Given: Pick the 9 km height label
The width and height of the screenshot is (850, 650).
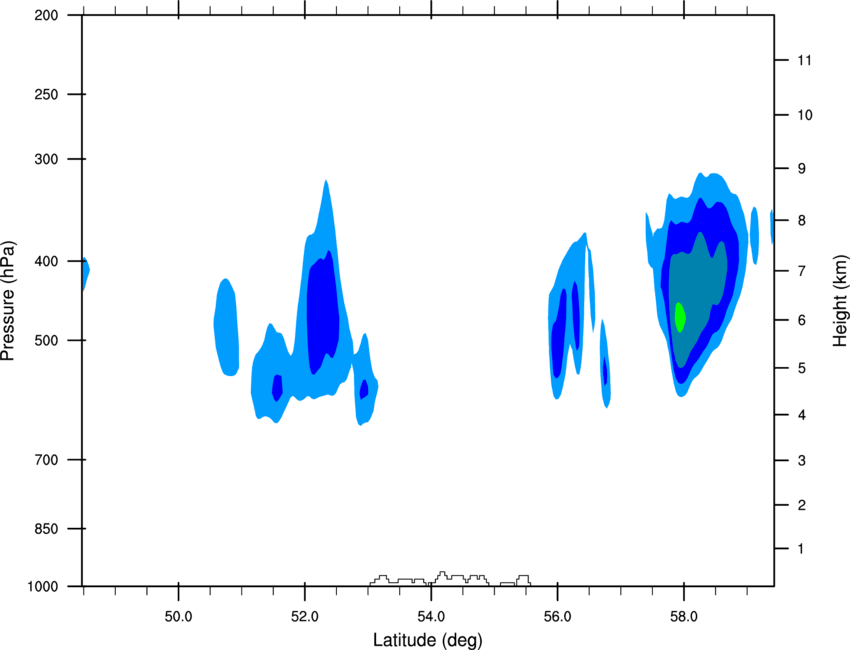Looking at the screenshot, I should point(802,169).
